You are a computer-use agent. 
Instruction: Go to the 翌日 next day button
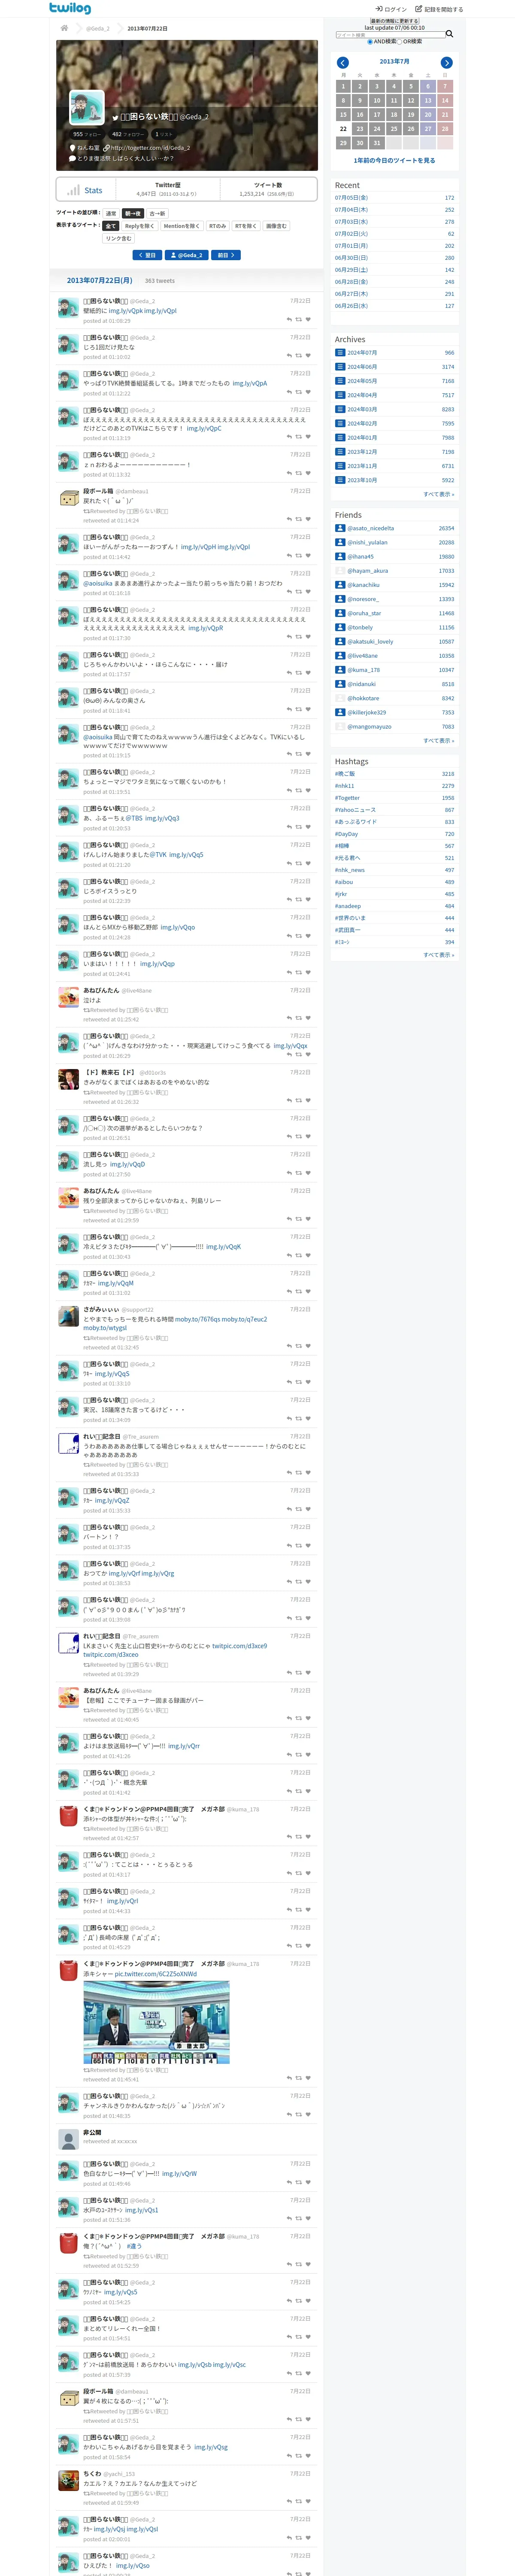tap(147, 255)
